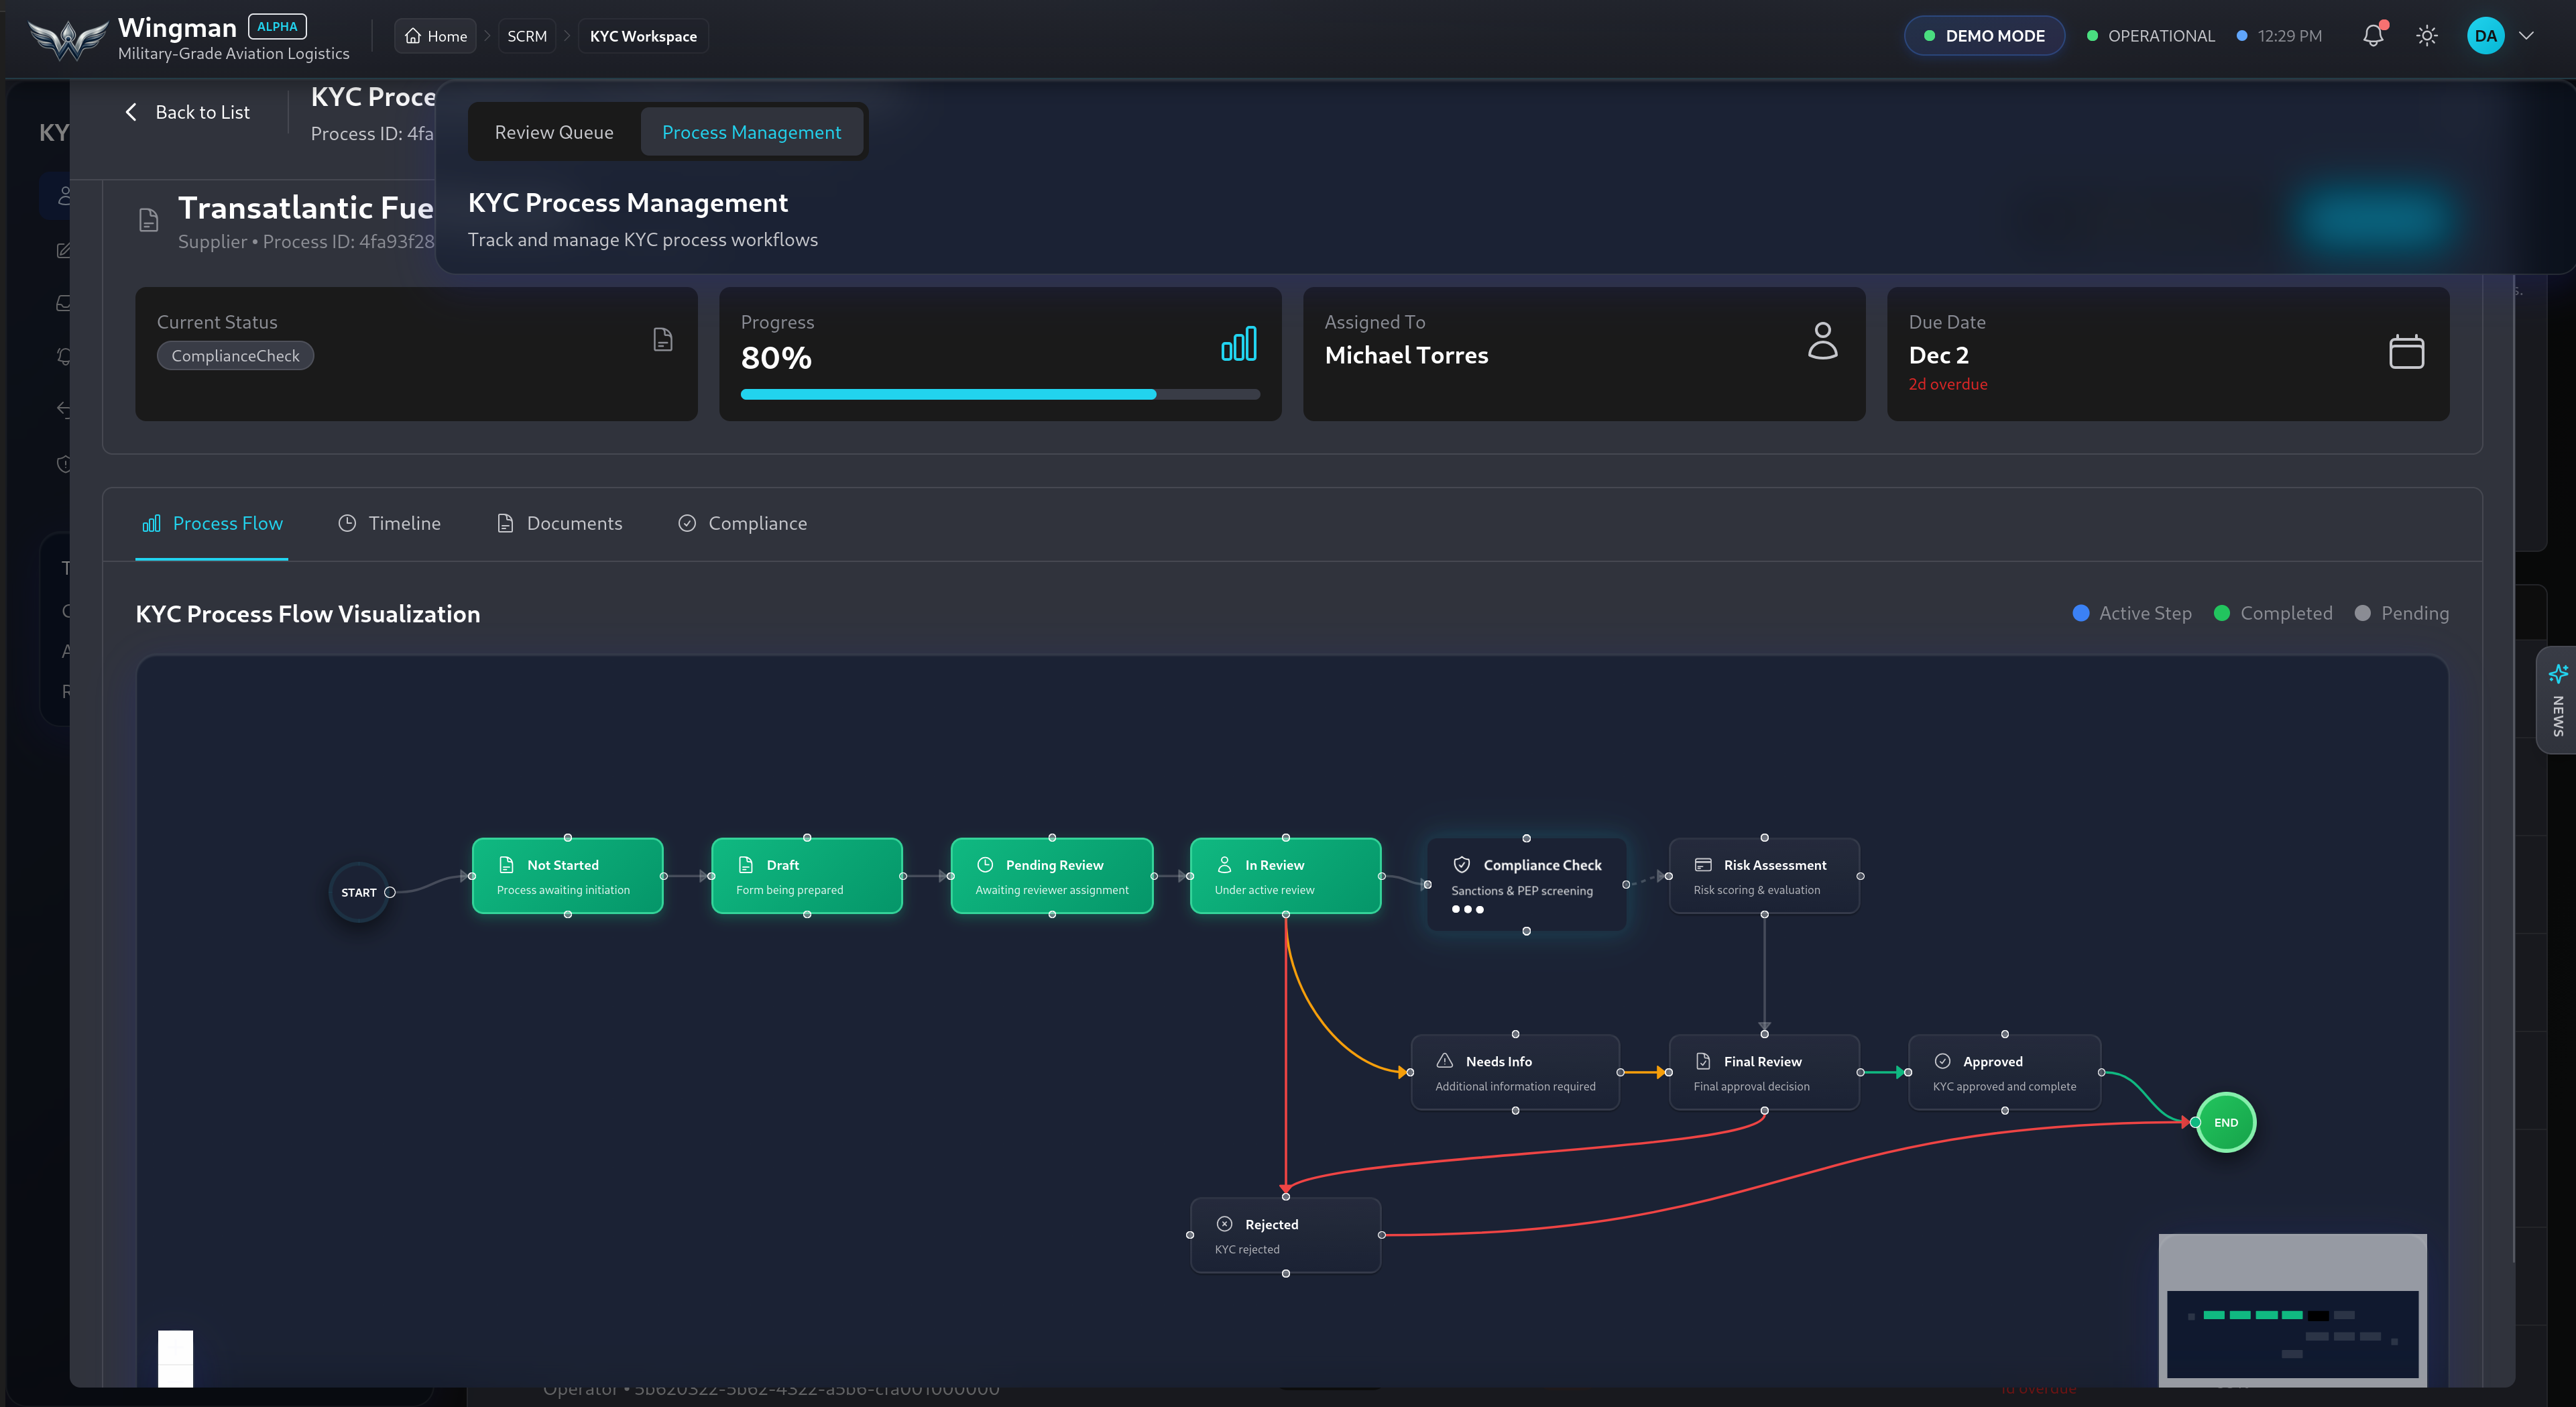
Task: Open the KYC Workspace breadcrumb link
Action: tap(642, 35)
